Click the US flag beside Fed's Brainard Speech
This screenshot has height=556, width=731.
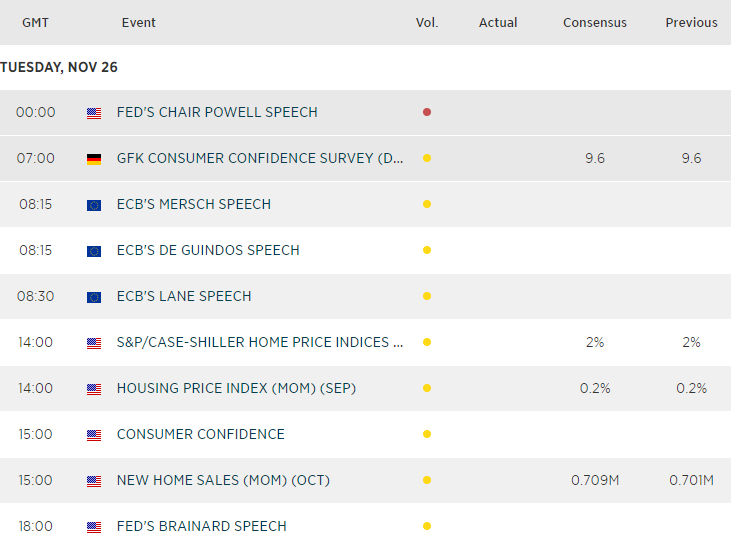tap(94, 527)
